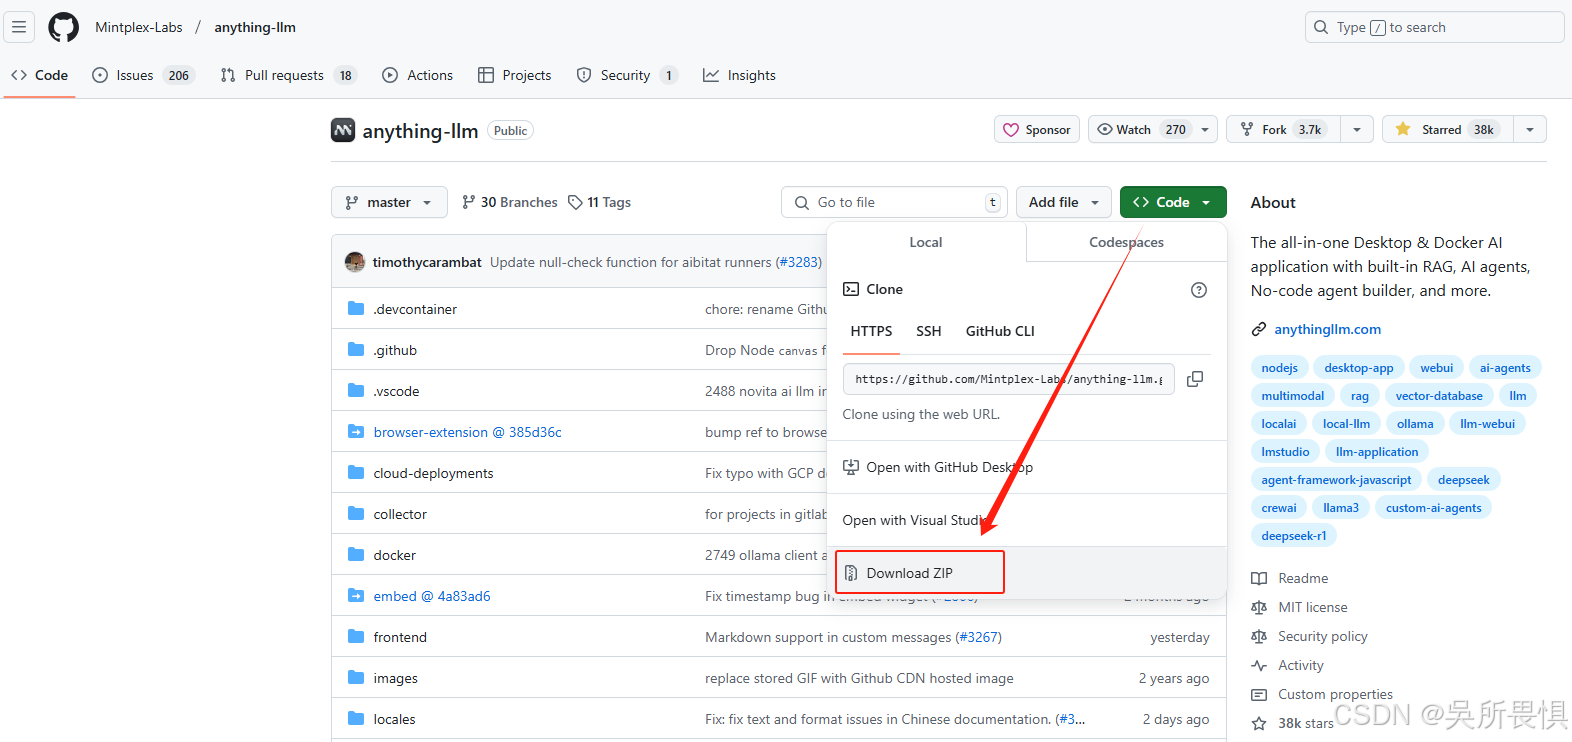The width and height of the screenshot is (1572, 742).
Task: Fork the anything-llm repository
Action: pyautogui.click(x=1284, y=129)
